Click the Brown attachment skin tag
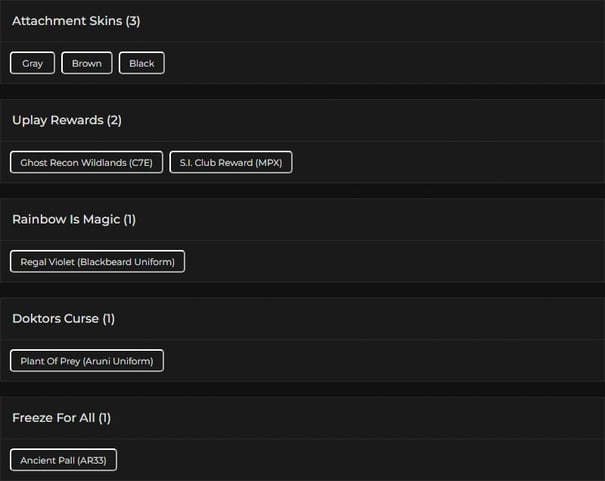Viewport: 605px width, 481px height. [x=87, y=63]
